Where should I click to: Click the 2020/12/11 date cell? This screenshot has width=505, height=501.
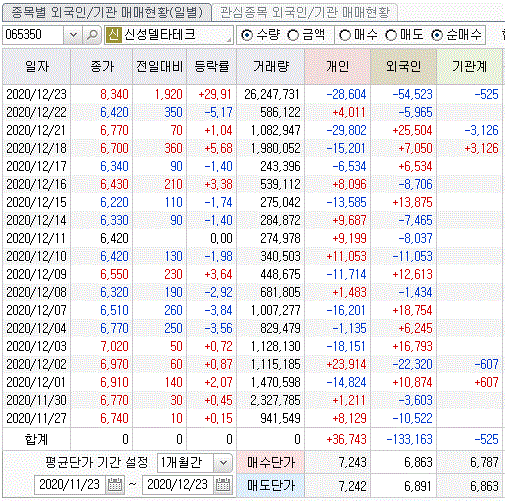(36, 238)
